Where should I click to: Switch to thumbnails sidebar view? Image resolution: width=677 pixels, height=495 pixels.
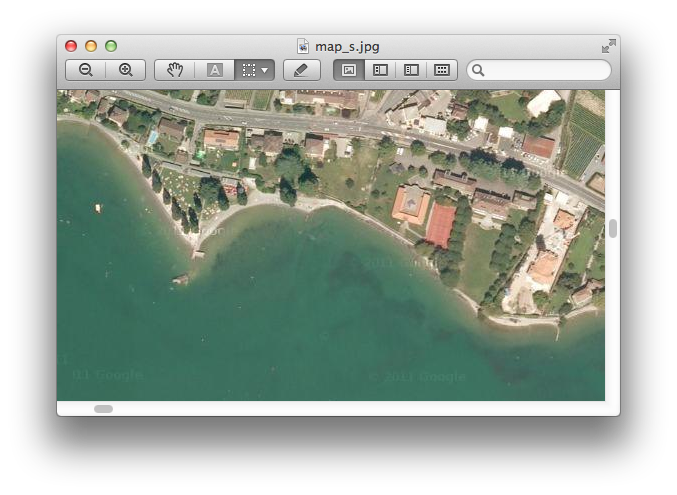coord(380,70)
